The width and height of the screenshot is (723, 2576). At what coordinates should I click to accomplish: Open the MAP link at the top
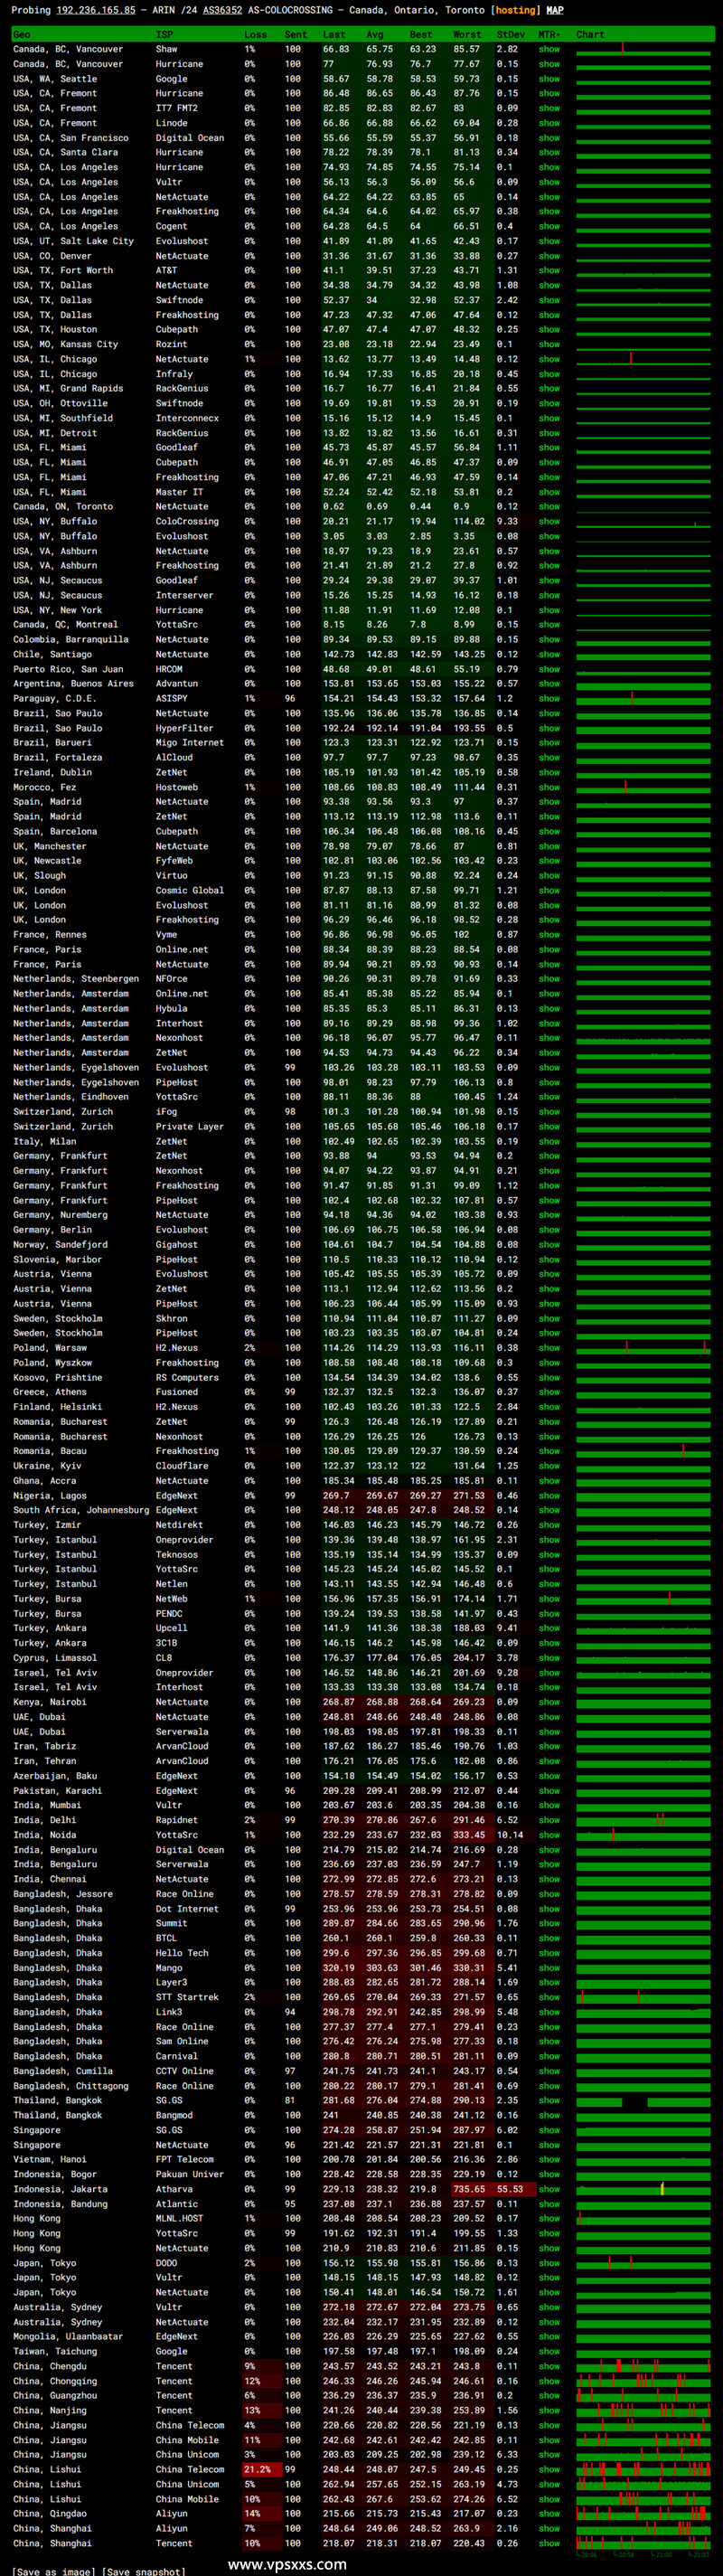click(x=555, y=10)
